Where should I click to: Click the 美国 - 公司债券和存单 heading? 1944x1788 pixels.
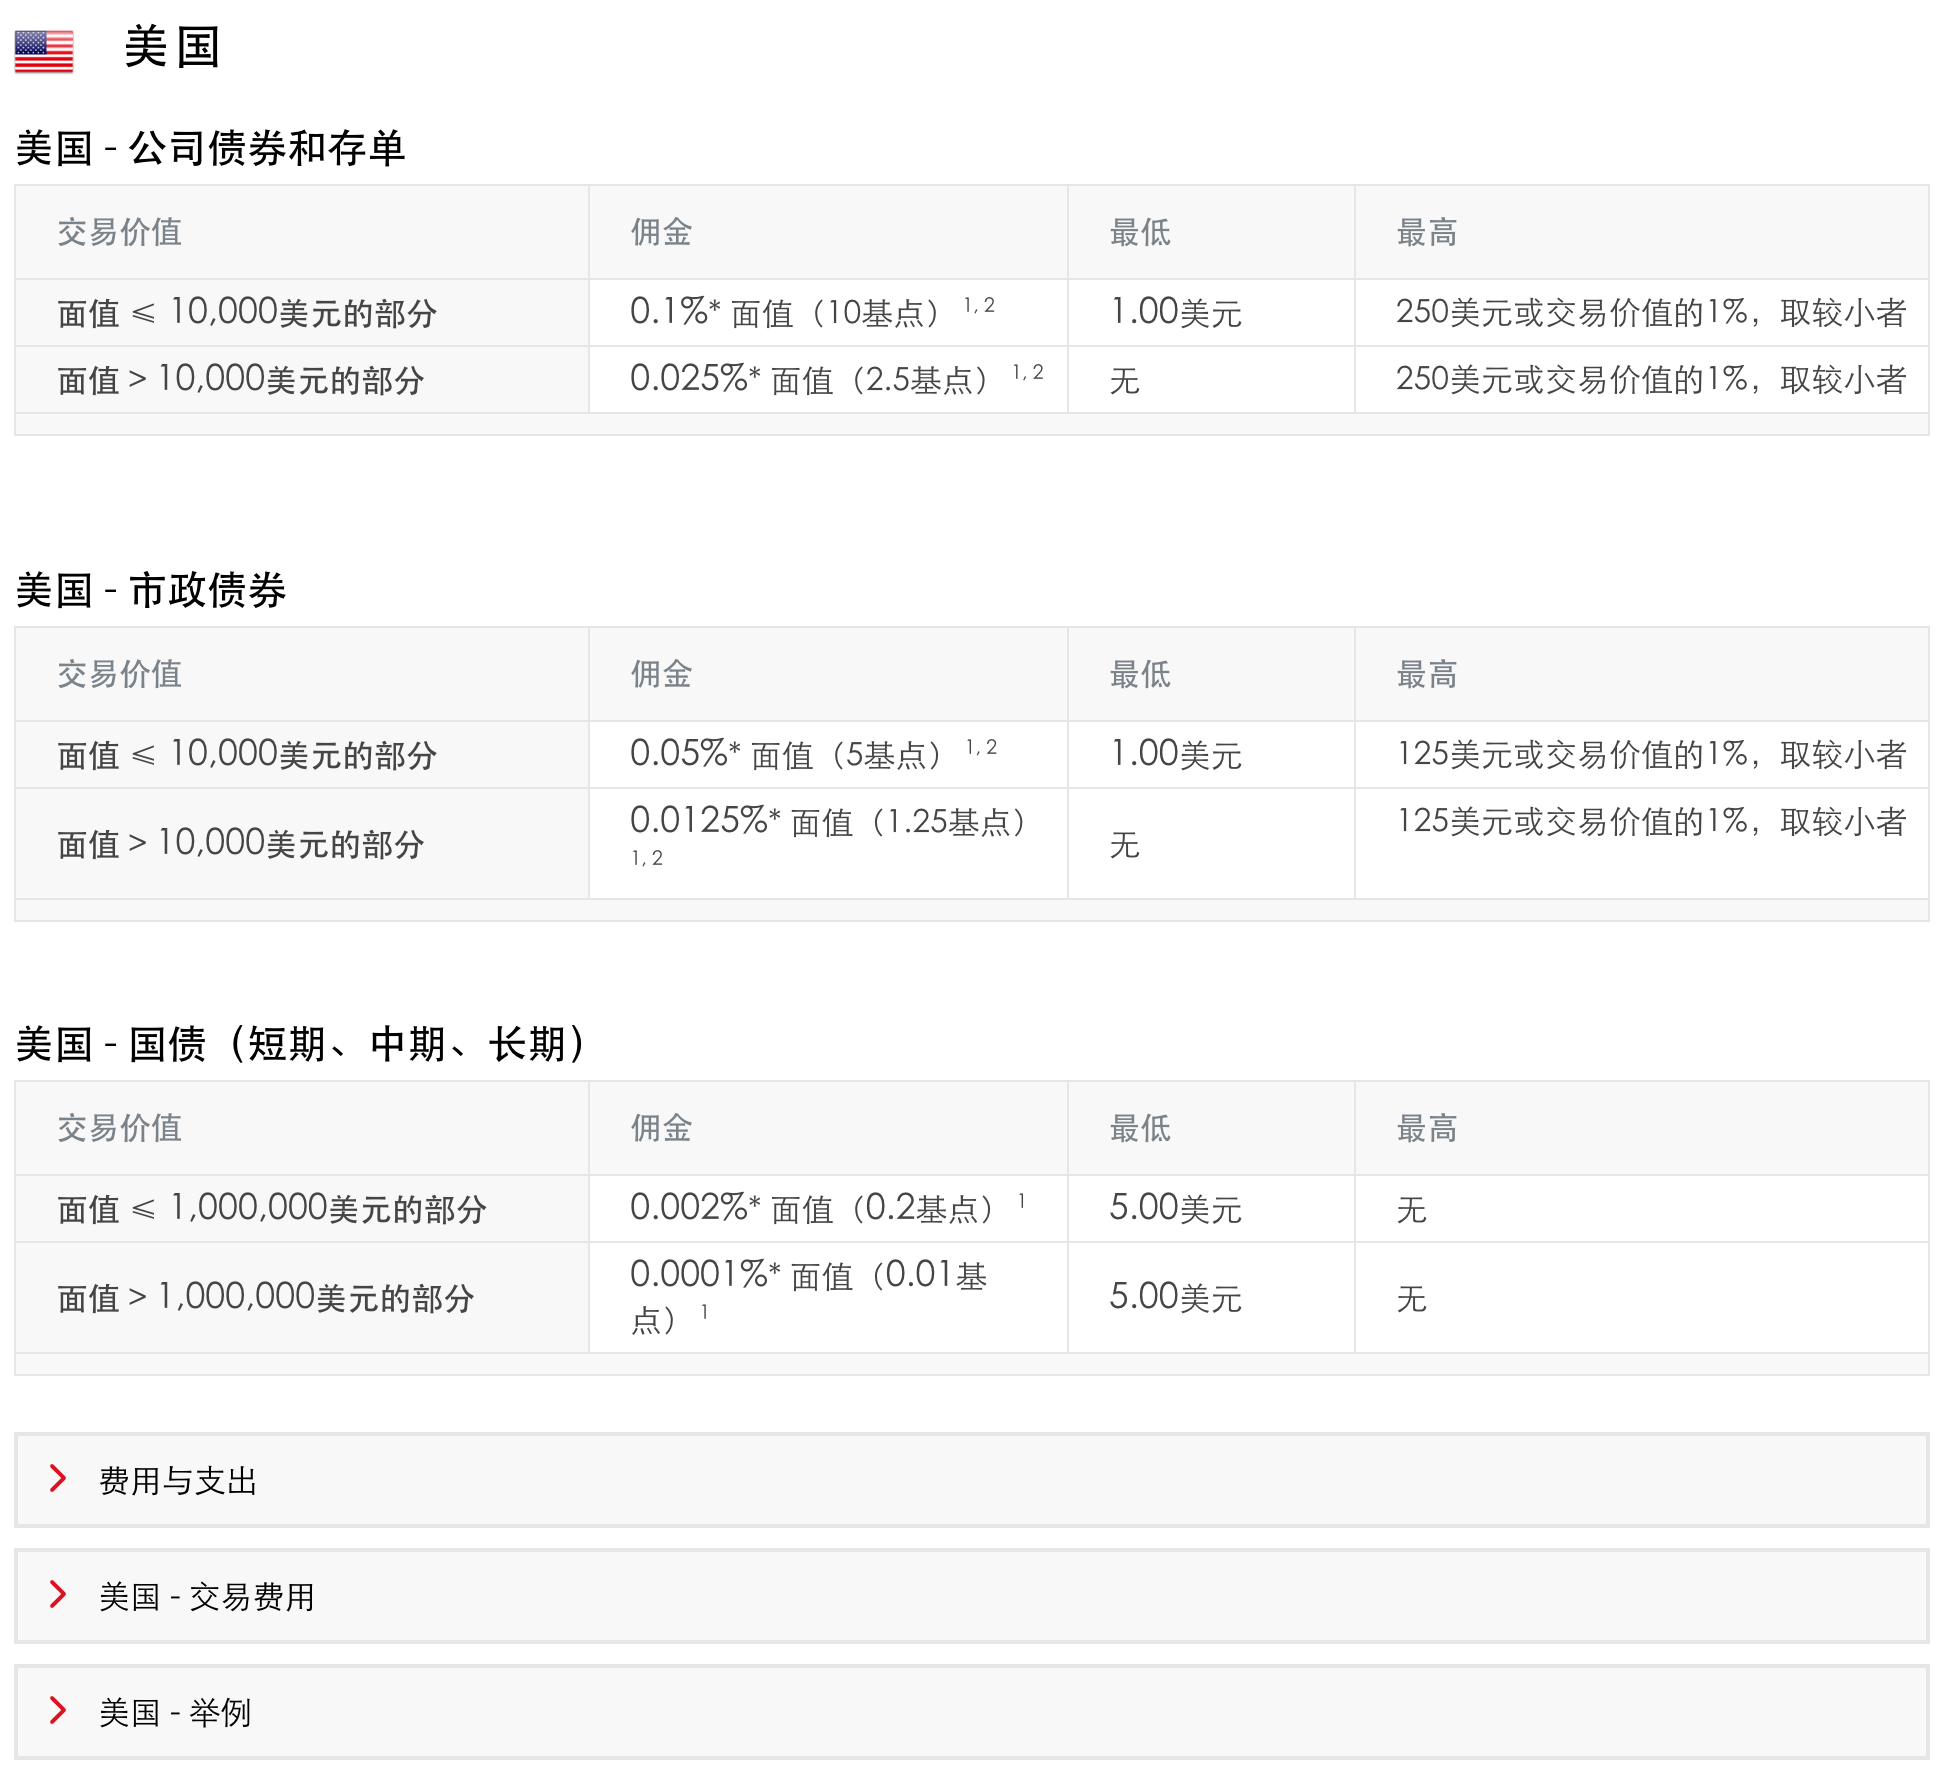tap(210, 148)
